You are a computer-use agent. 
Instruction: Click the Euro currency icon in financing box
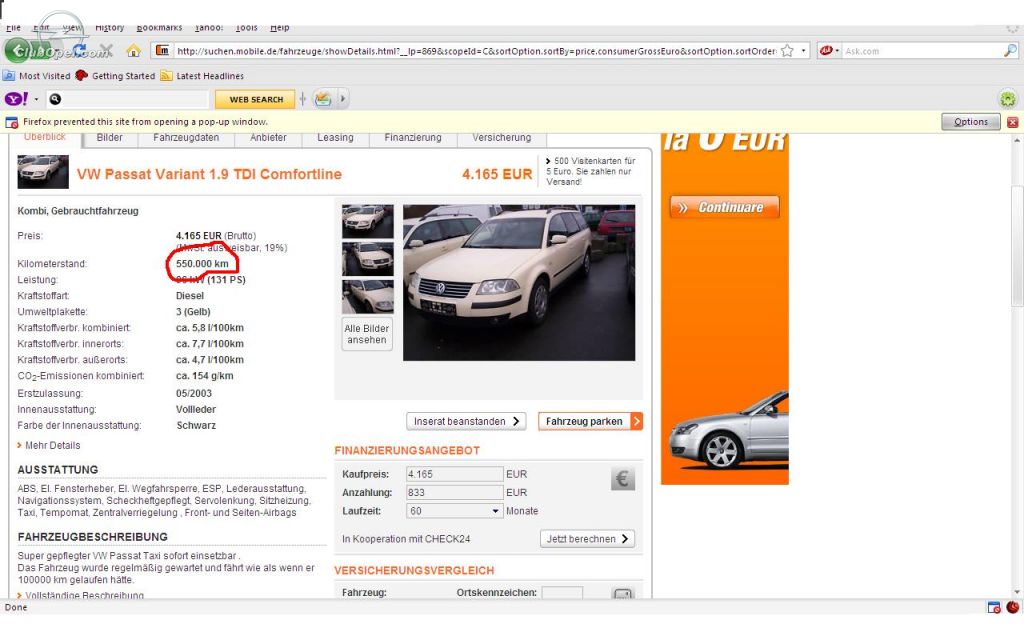pyautogui.click(x=622, y=479)
